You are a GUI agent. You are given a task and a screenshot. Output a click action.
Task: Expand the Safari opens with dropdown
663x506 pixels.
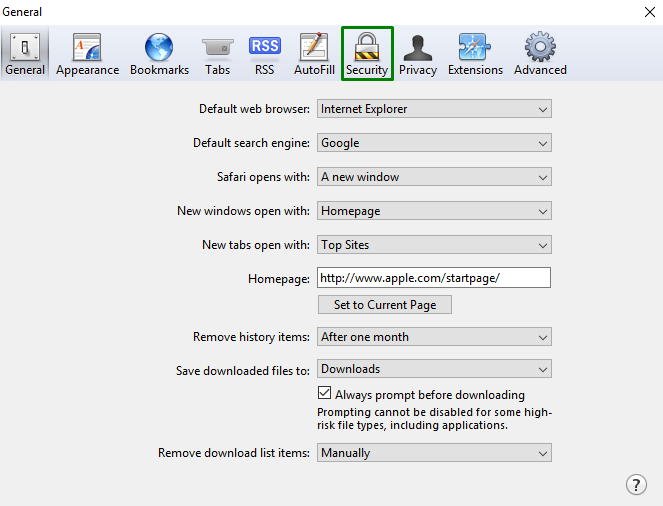(434, 177)
